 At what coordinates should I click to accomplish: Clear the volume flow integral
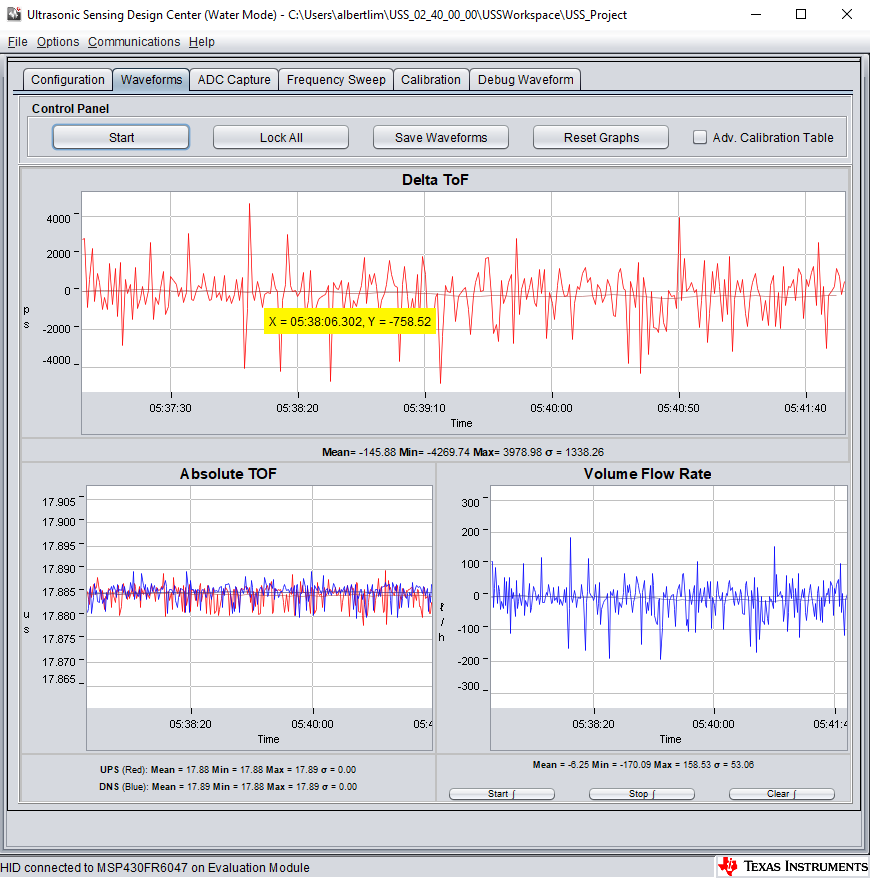point(782,794)
